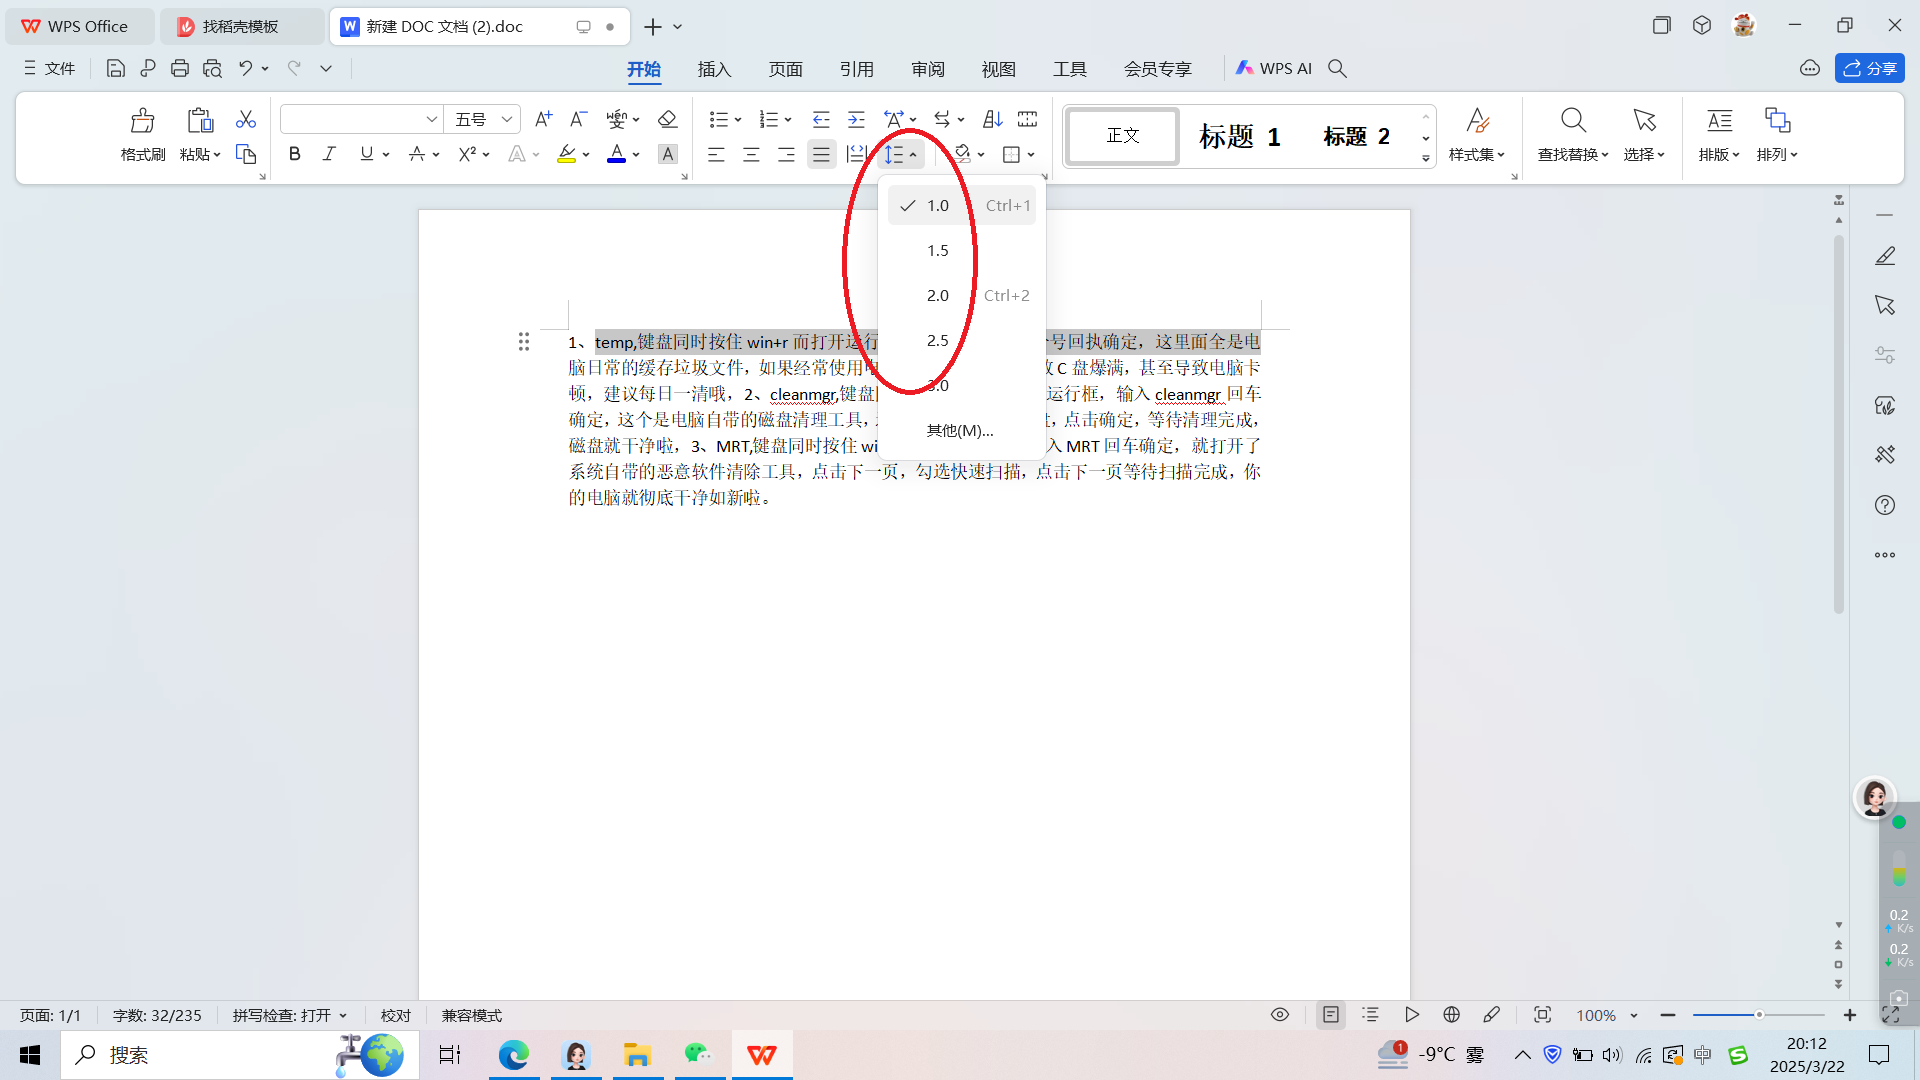Toggle bold formatting
The height and width of the screenshot is (1080, 1920).
(x=293, y=154)
